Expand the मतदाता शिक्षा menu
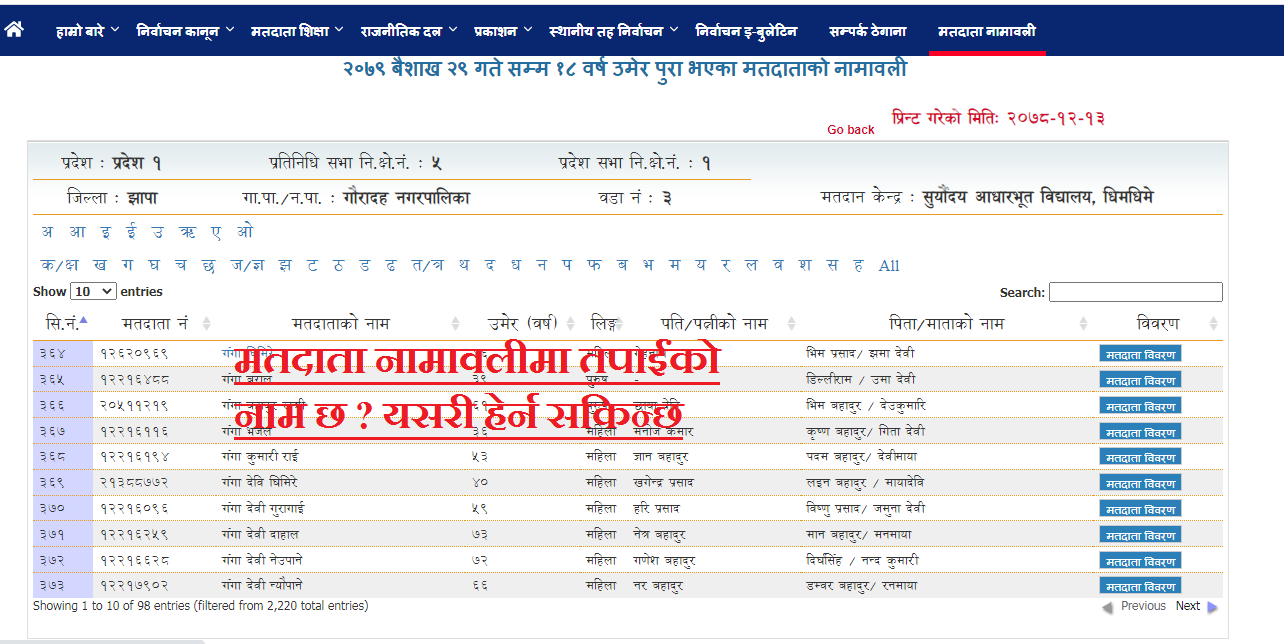Viewport: 1284px width, 644px height. coord(298,31)
